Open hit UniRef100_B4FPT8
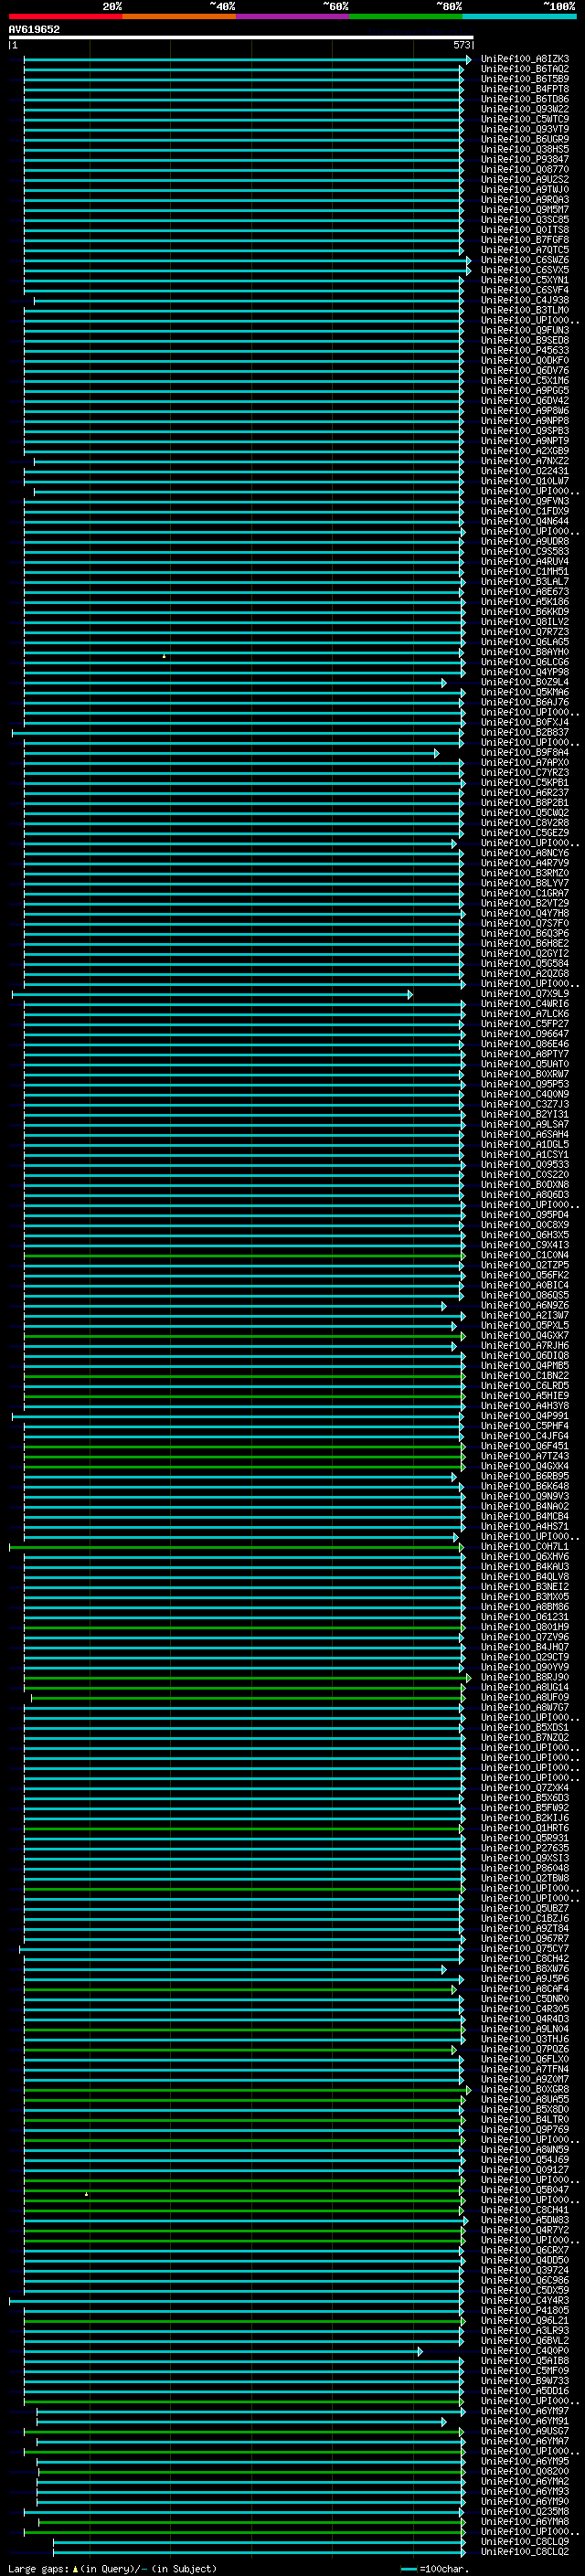Image resolution: width=585 pixels, height=2576 pixels. pyautogui.click(x=525, y=89)
